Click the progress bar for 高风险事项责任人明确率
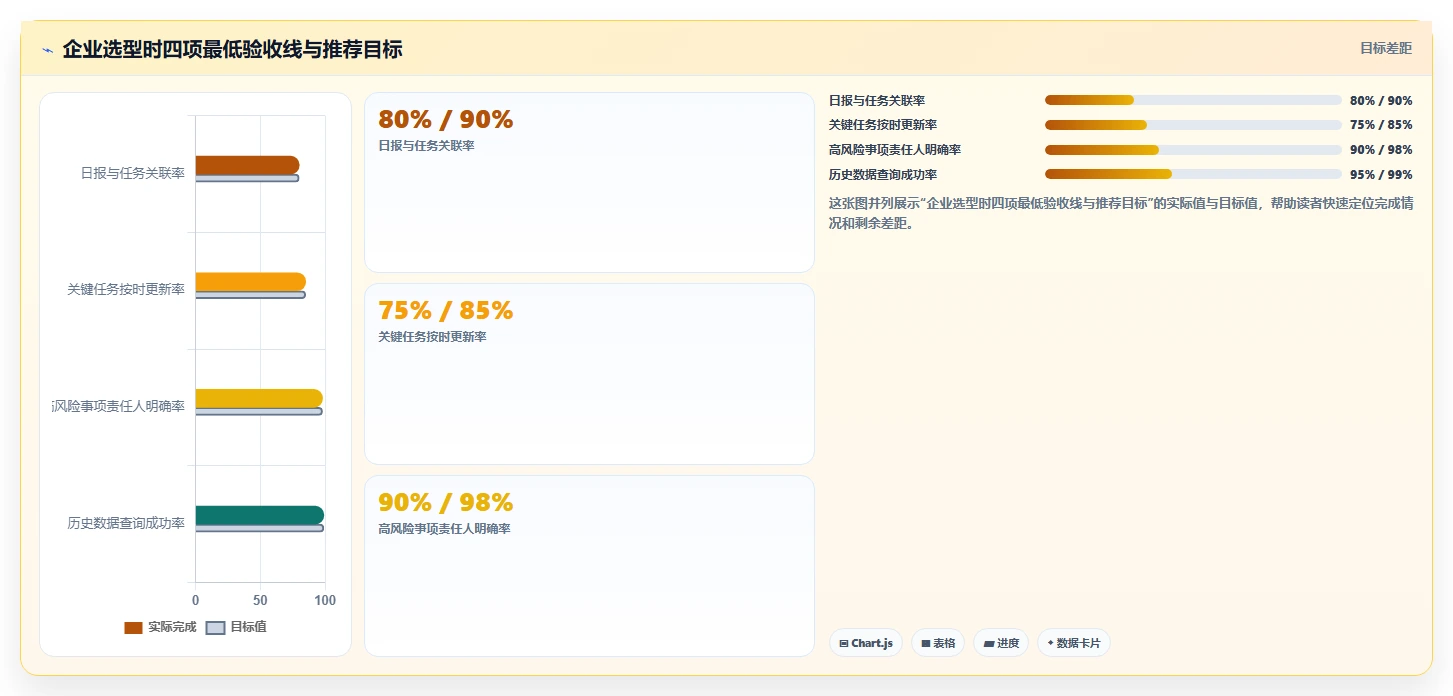 click(1193, 150)
